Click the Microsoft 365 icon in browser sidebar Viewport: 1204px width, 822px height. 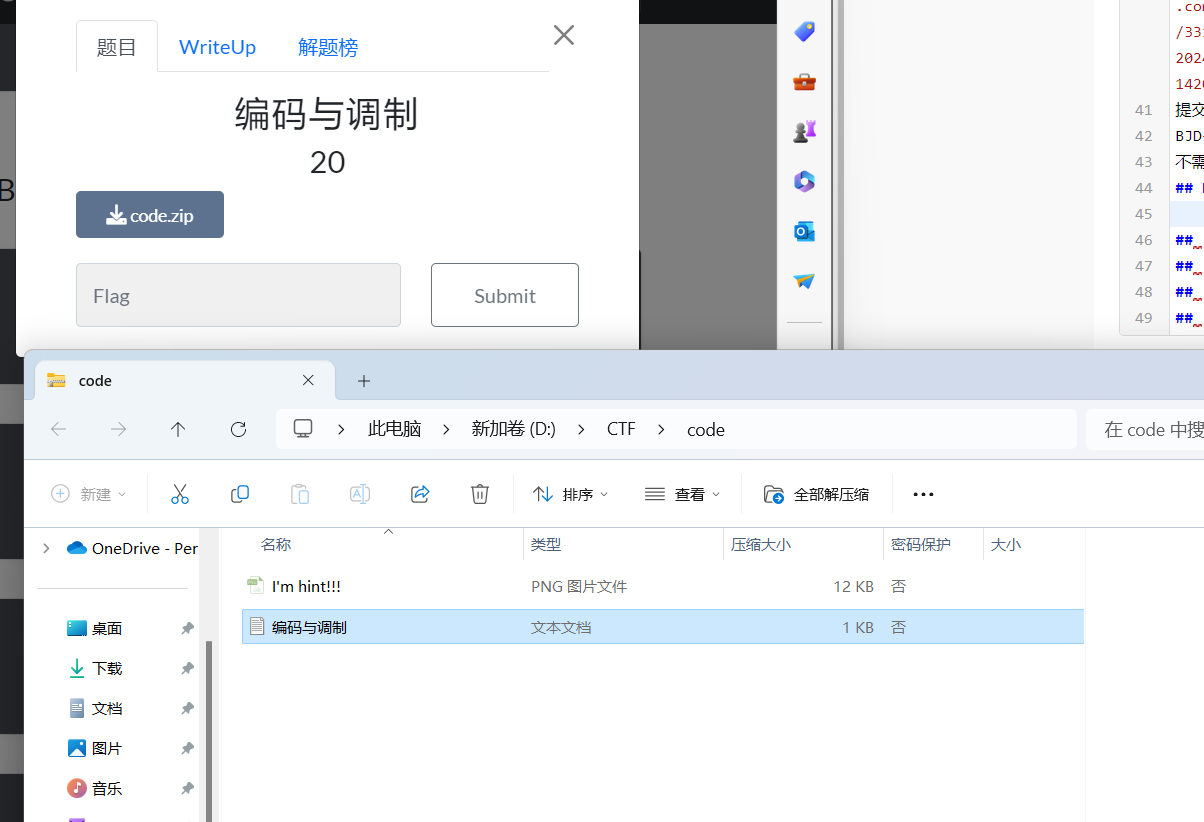pyautogui.click(x=804, y=181)
